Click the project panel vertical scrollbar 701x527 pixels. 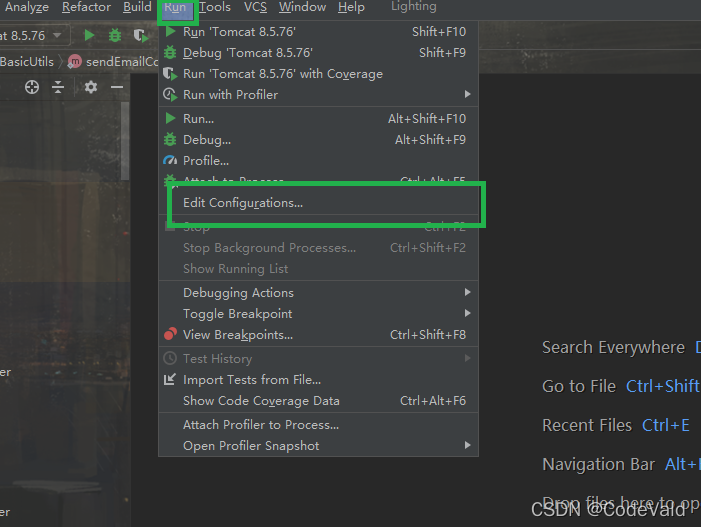125,141
